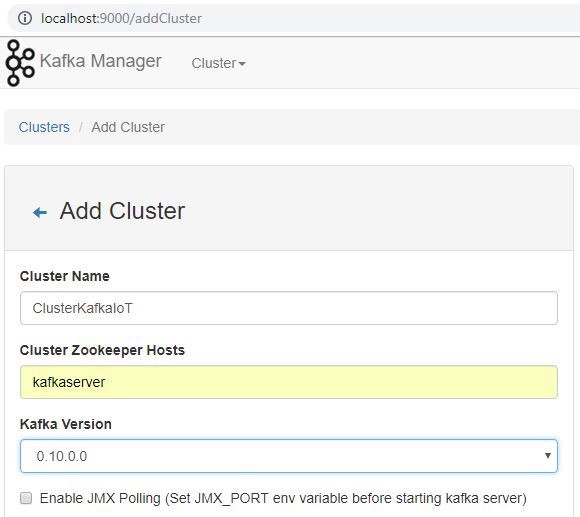Click the Kafka Manager brand title
Screen dimensions: 580x517
(x=100, y=61)
